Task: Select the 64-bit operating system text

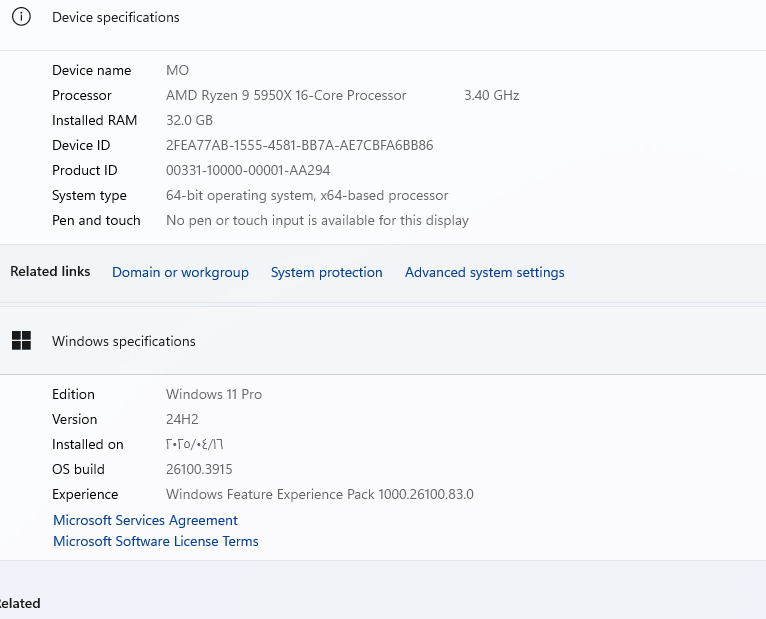Action: point(307,195)
